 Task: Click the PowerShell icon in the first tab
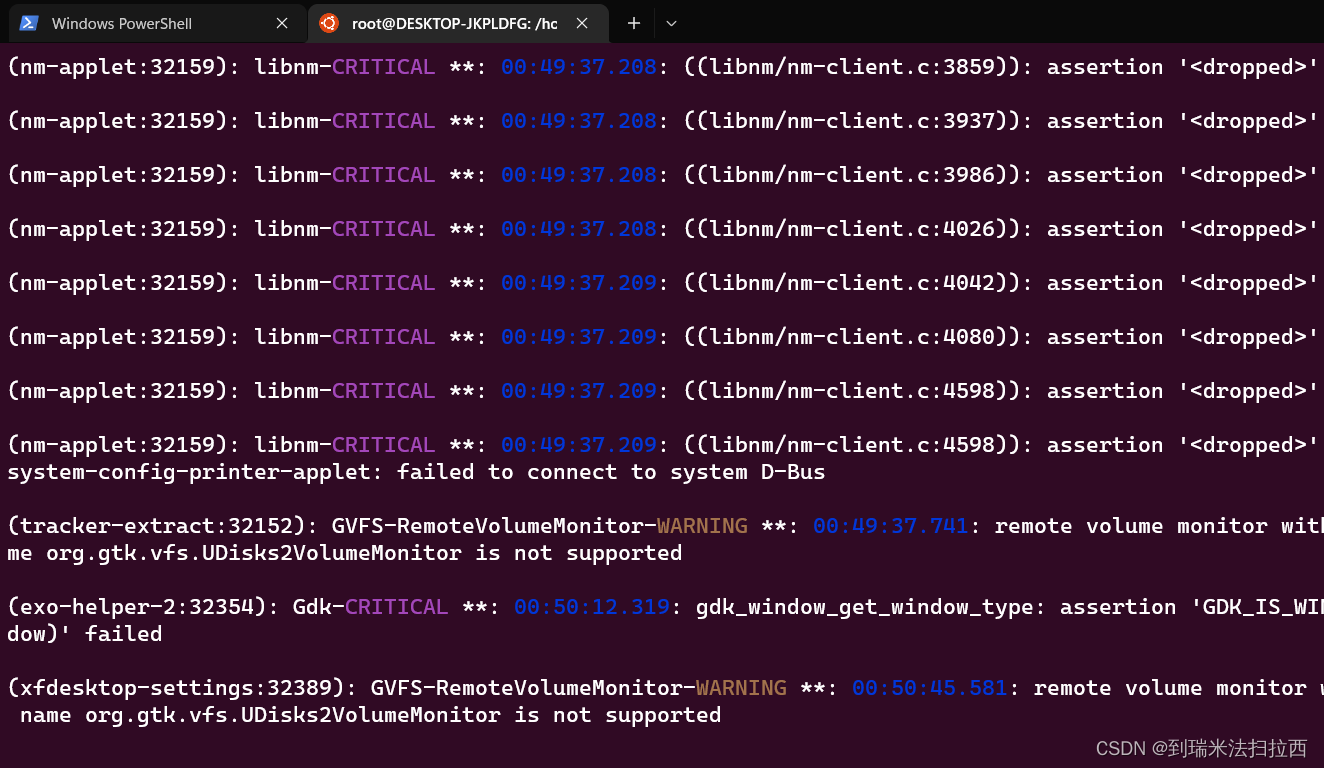tap(29, 23)
